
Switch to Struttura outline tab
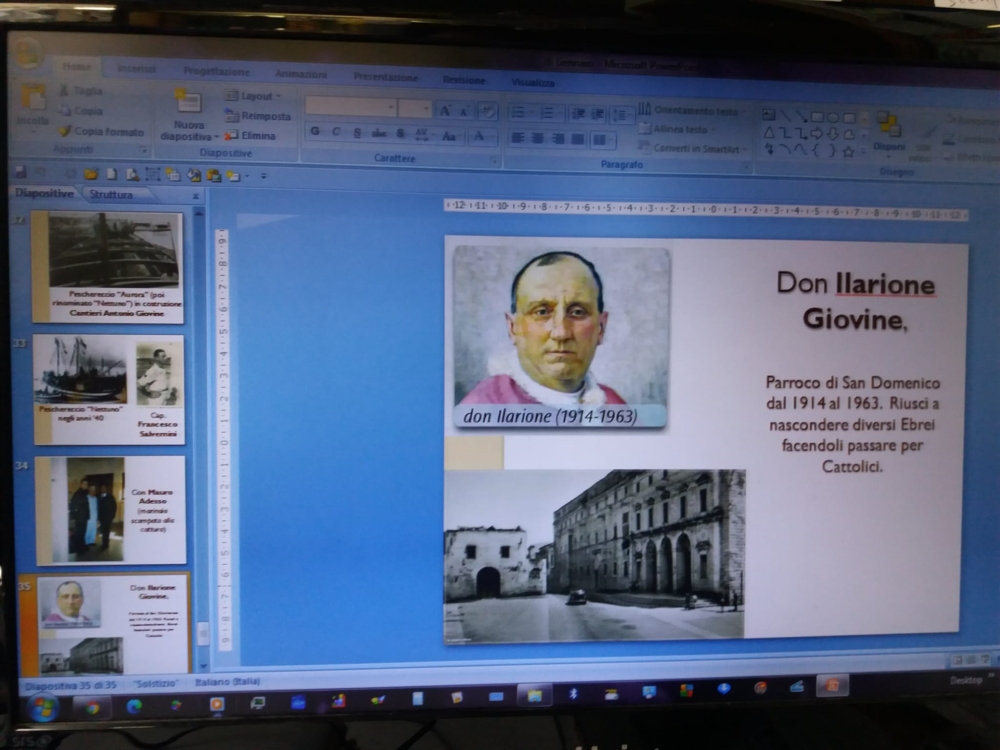[111, 194]
